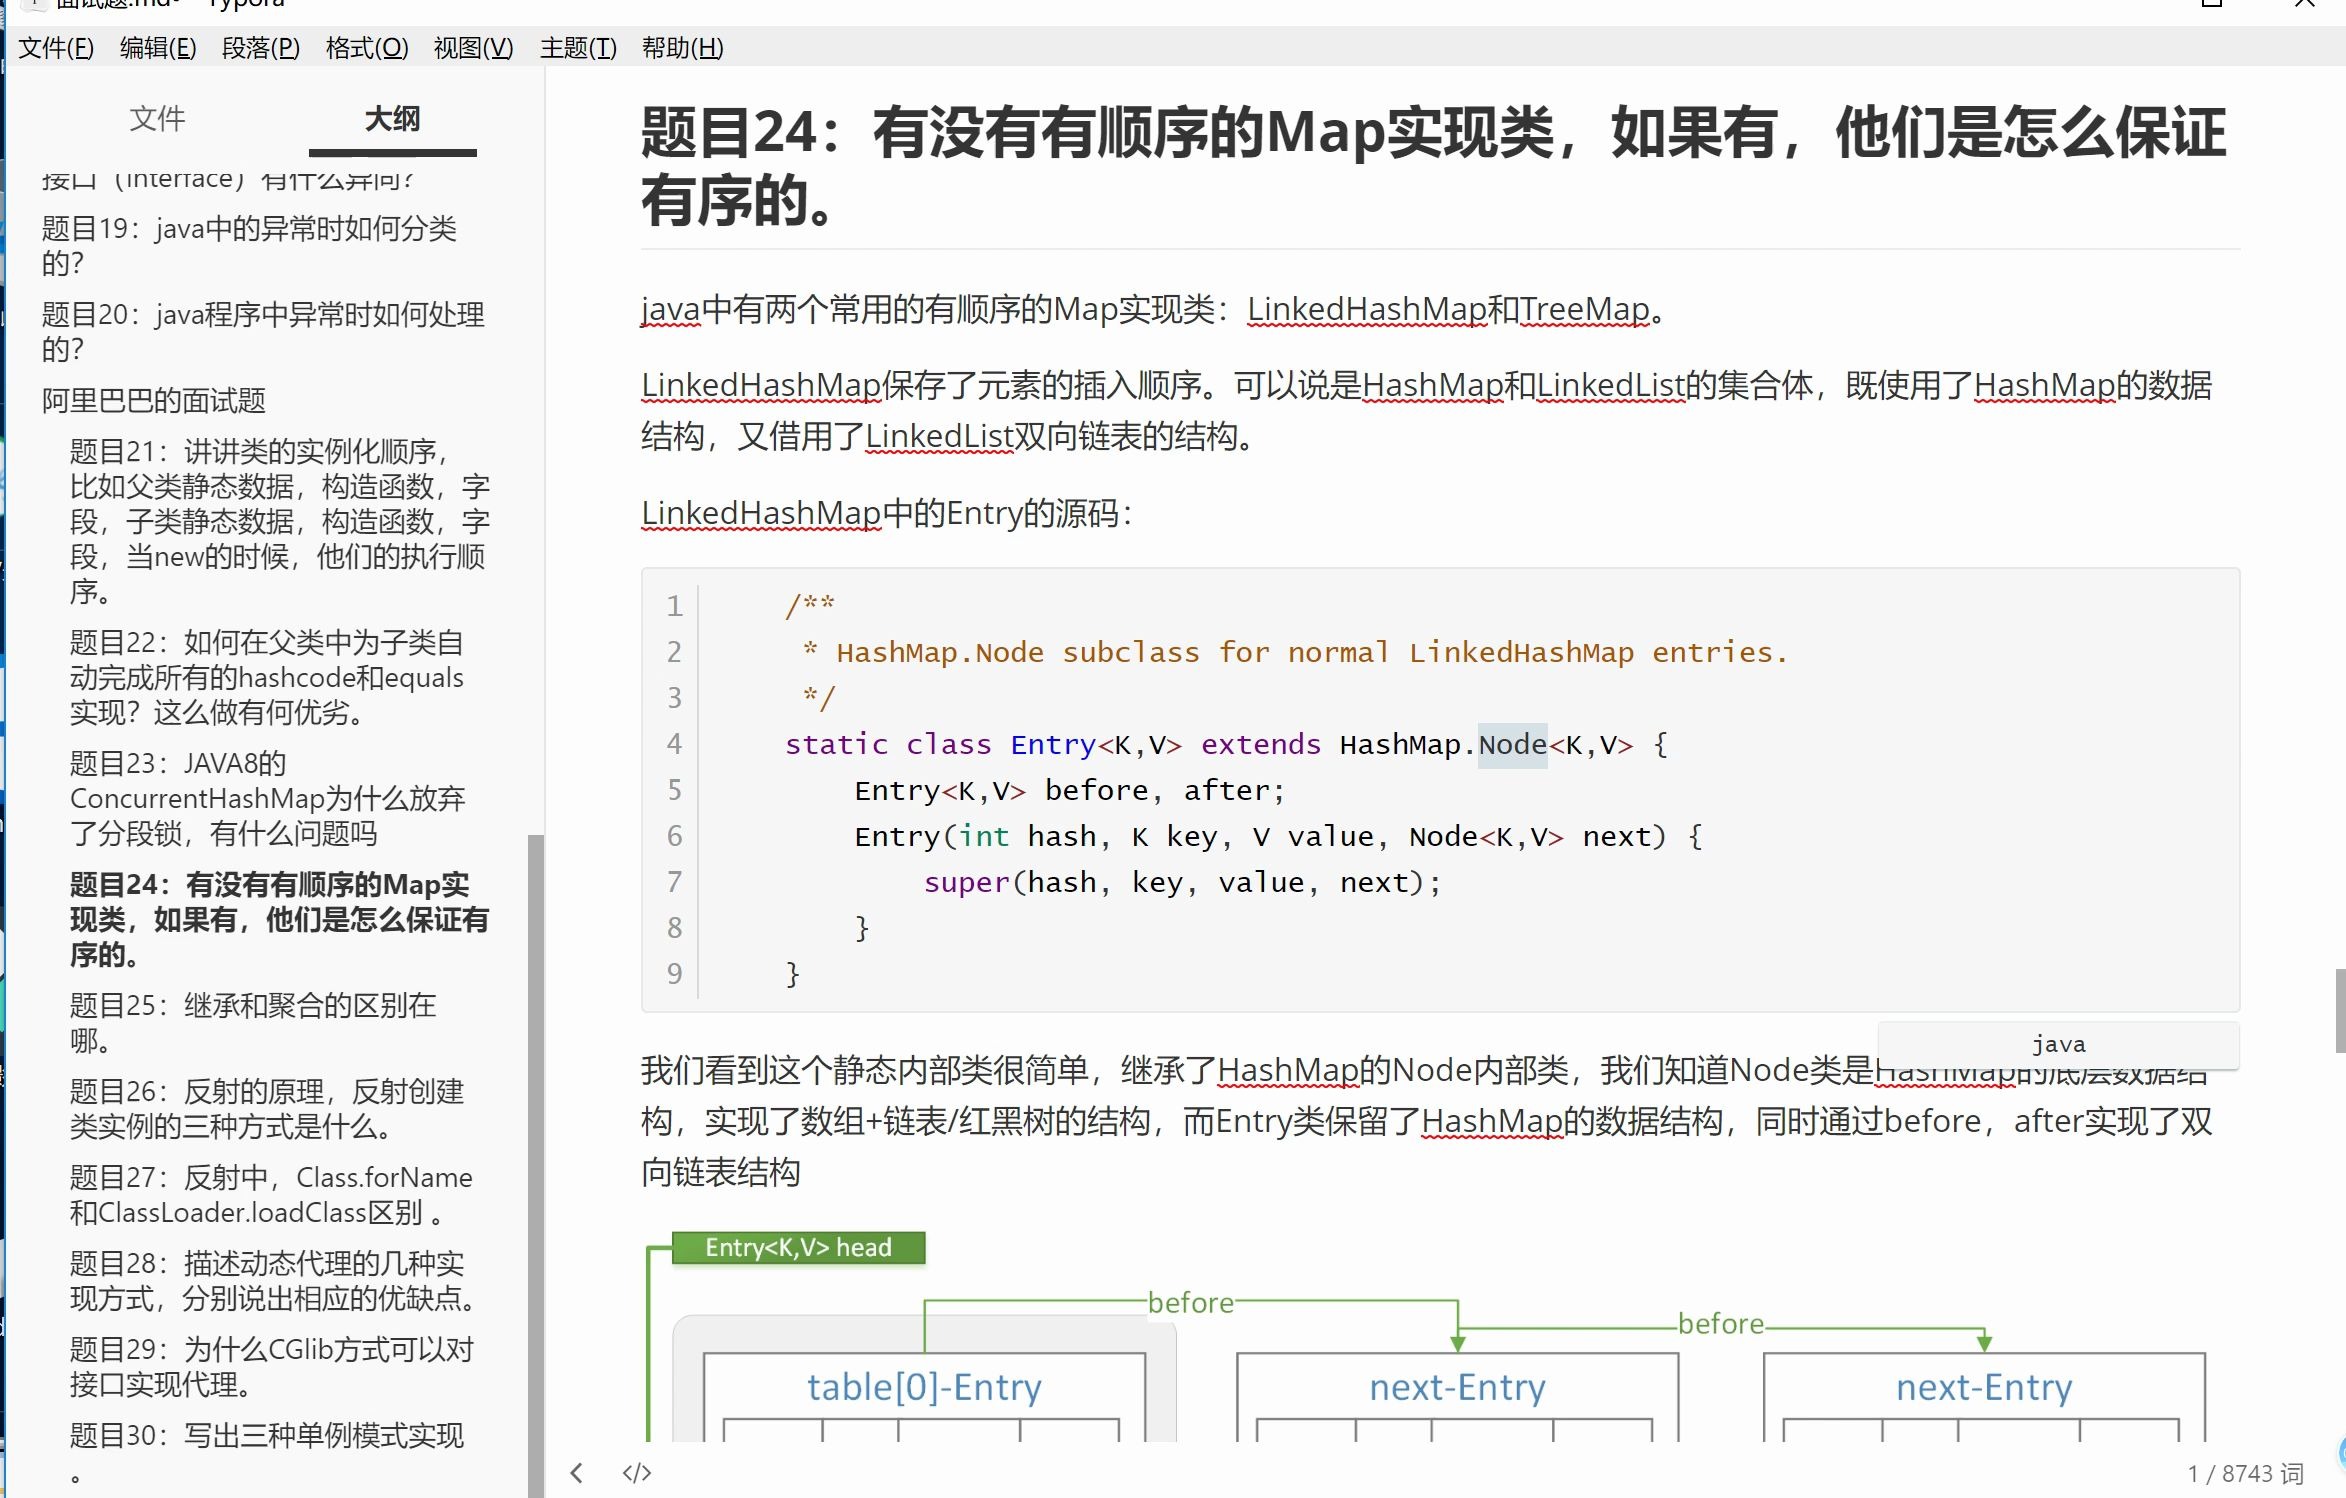Image resolution: width=2346 pixels, height=1498 pixels.
Task: Click the source code block icon
Action: 640,1472
